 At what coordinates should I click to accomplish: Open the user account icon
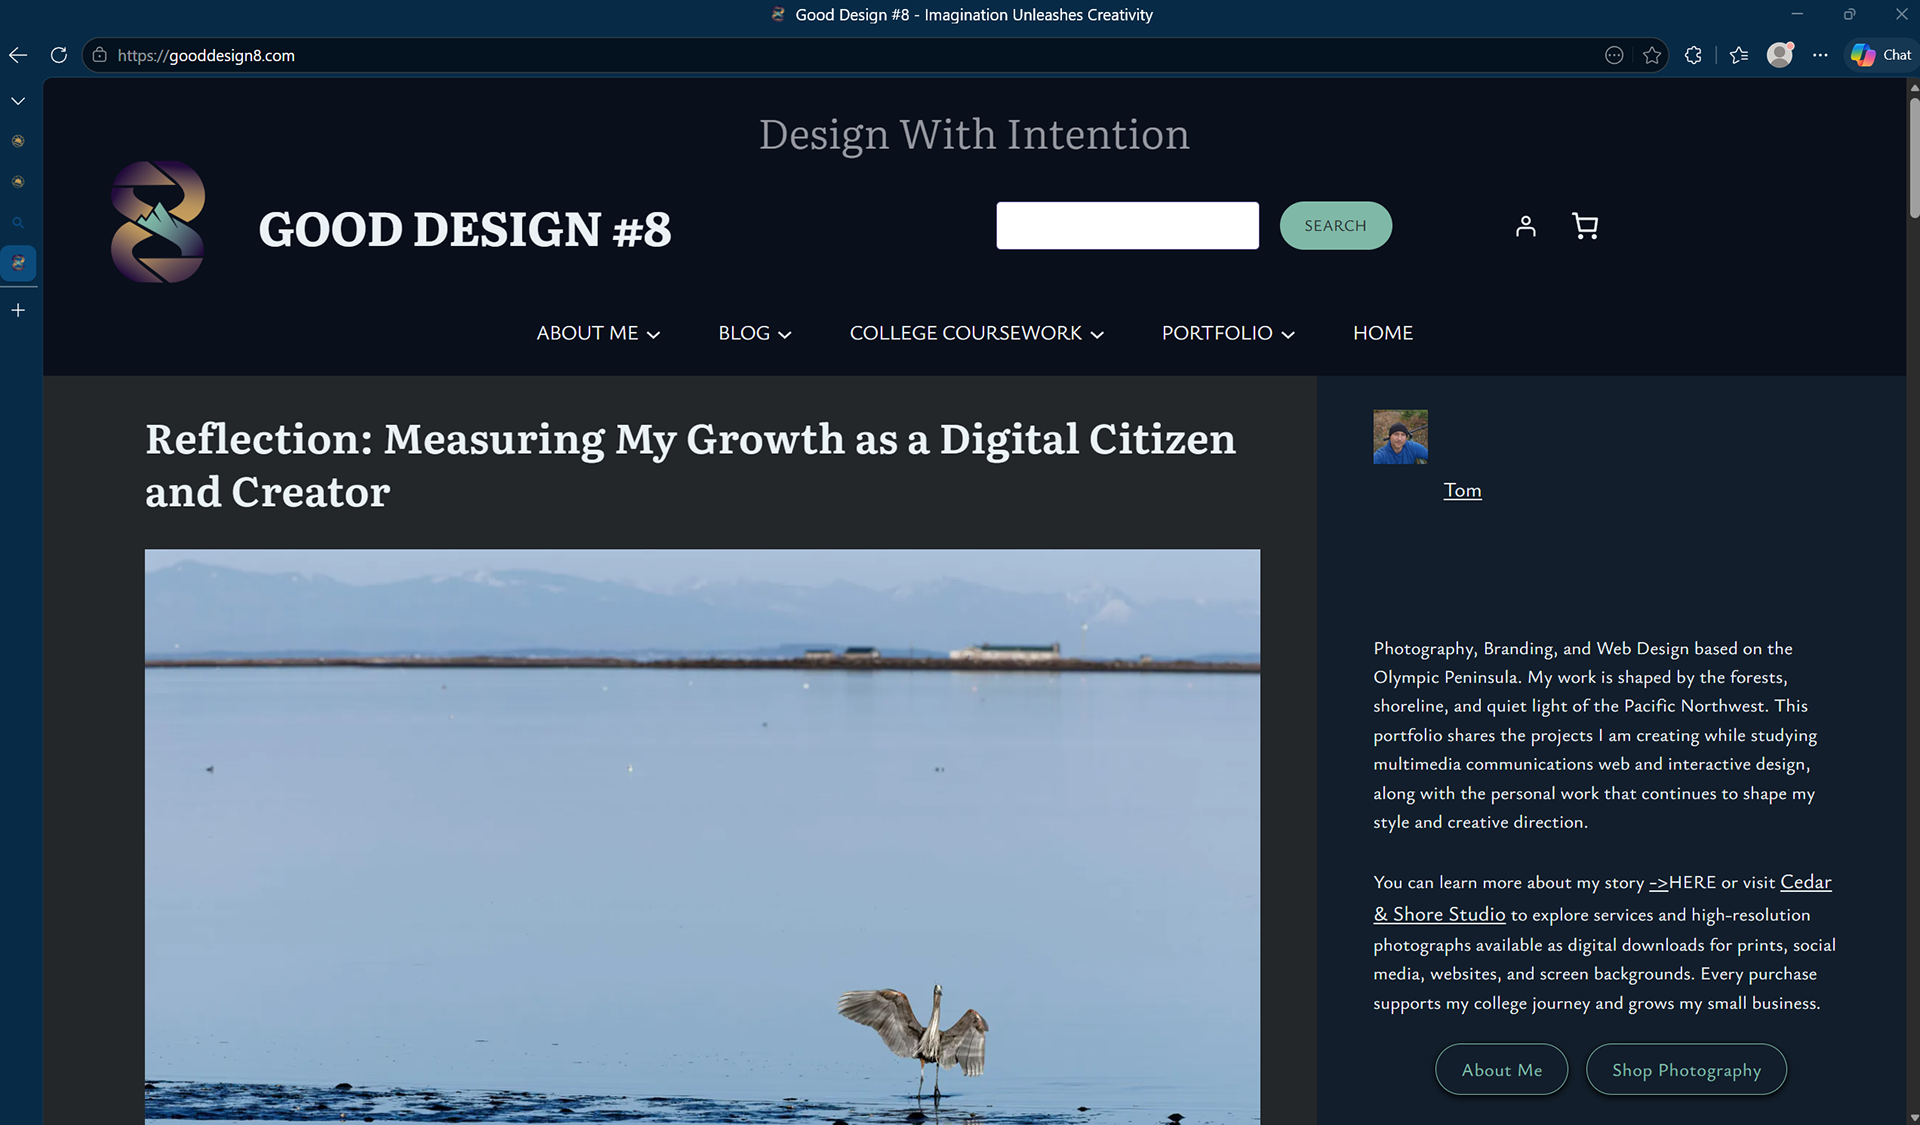1525,226
